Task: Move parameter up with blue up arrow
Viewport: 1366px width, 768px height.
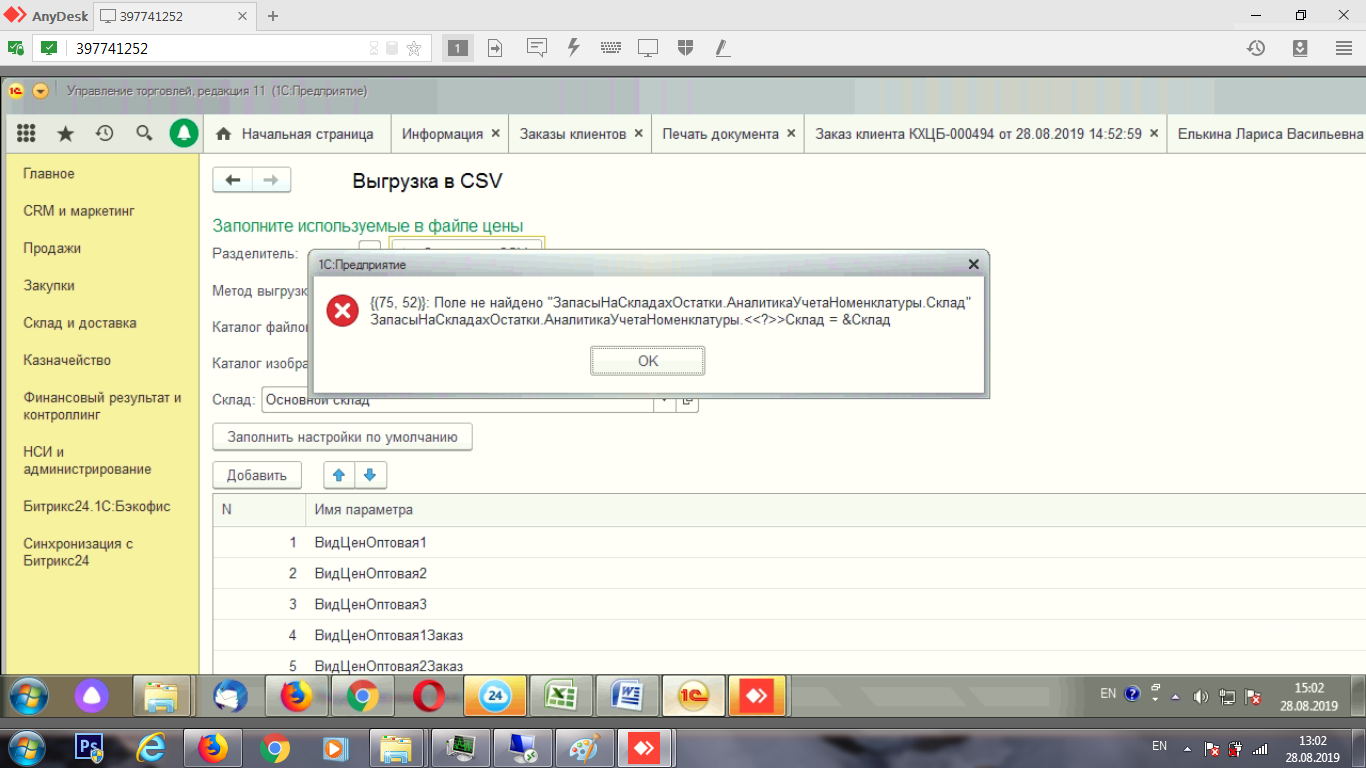Action: click(339, 475)
